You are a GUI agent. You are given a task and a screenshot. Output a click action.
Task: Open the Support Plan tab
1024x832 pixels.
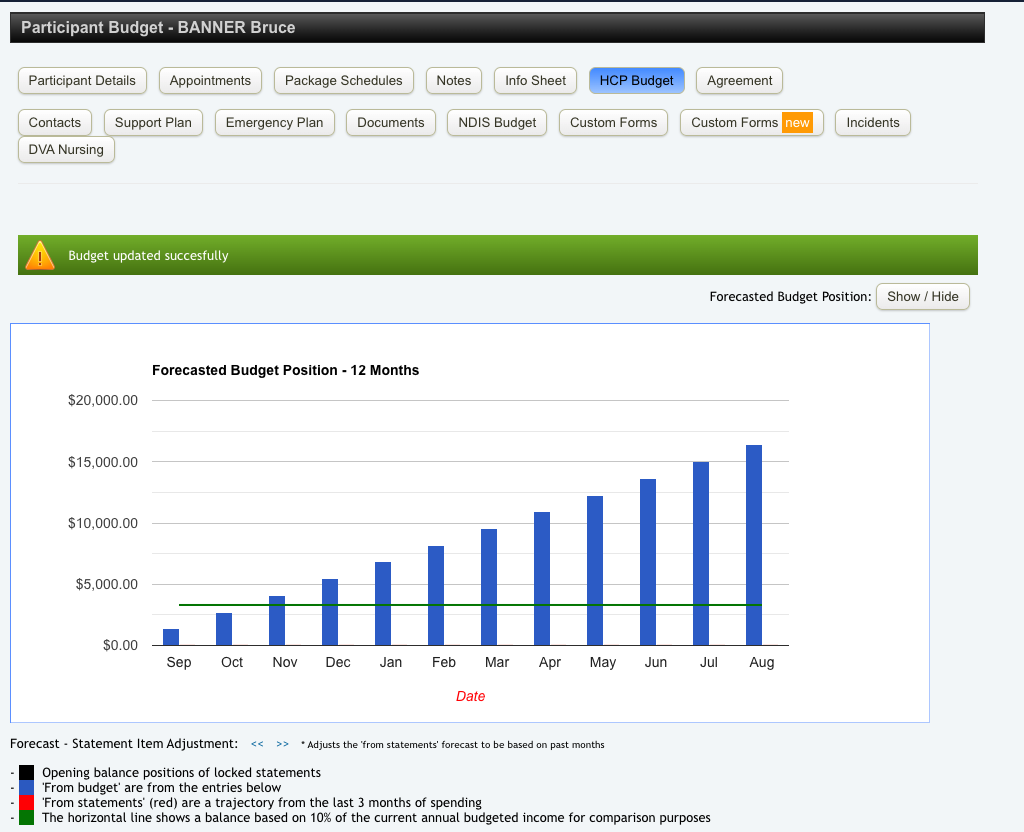tap(153, 123)
